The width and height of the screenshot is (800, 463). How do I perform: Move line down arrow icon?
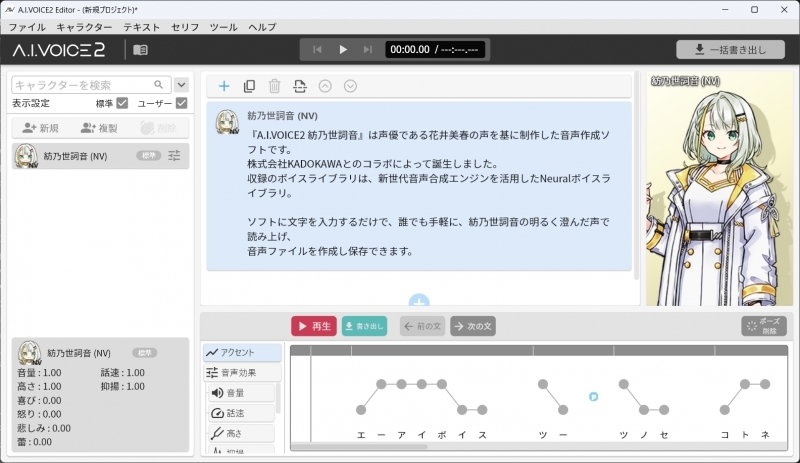350,86
